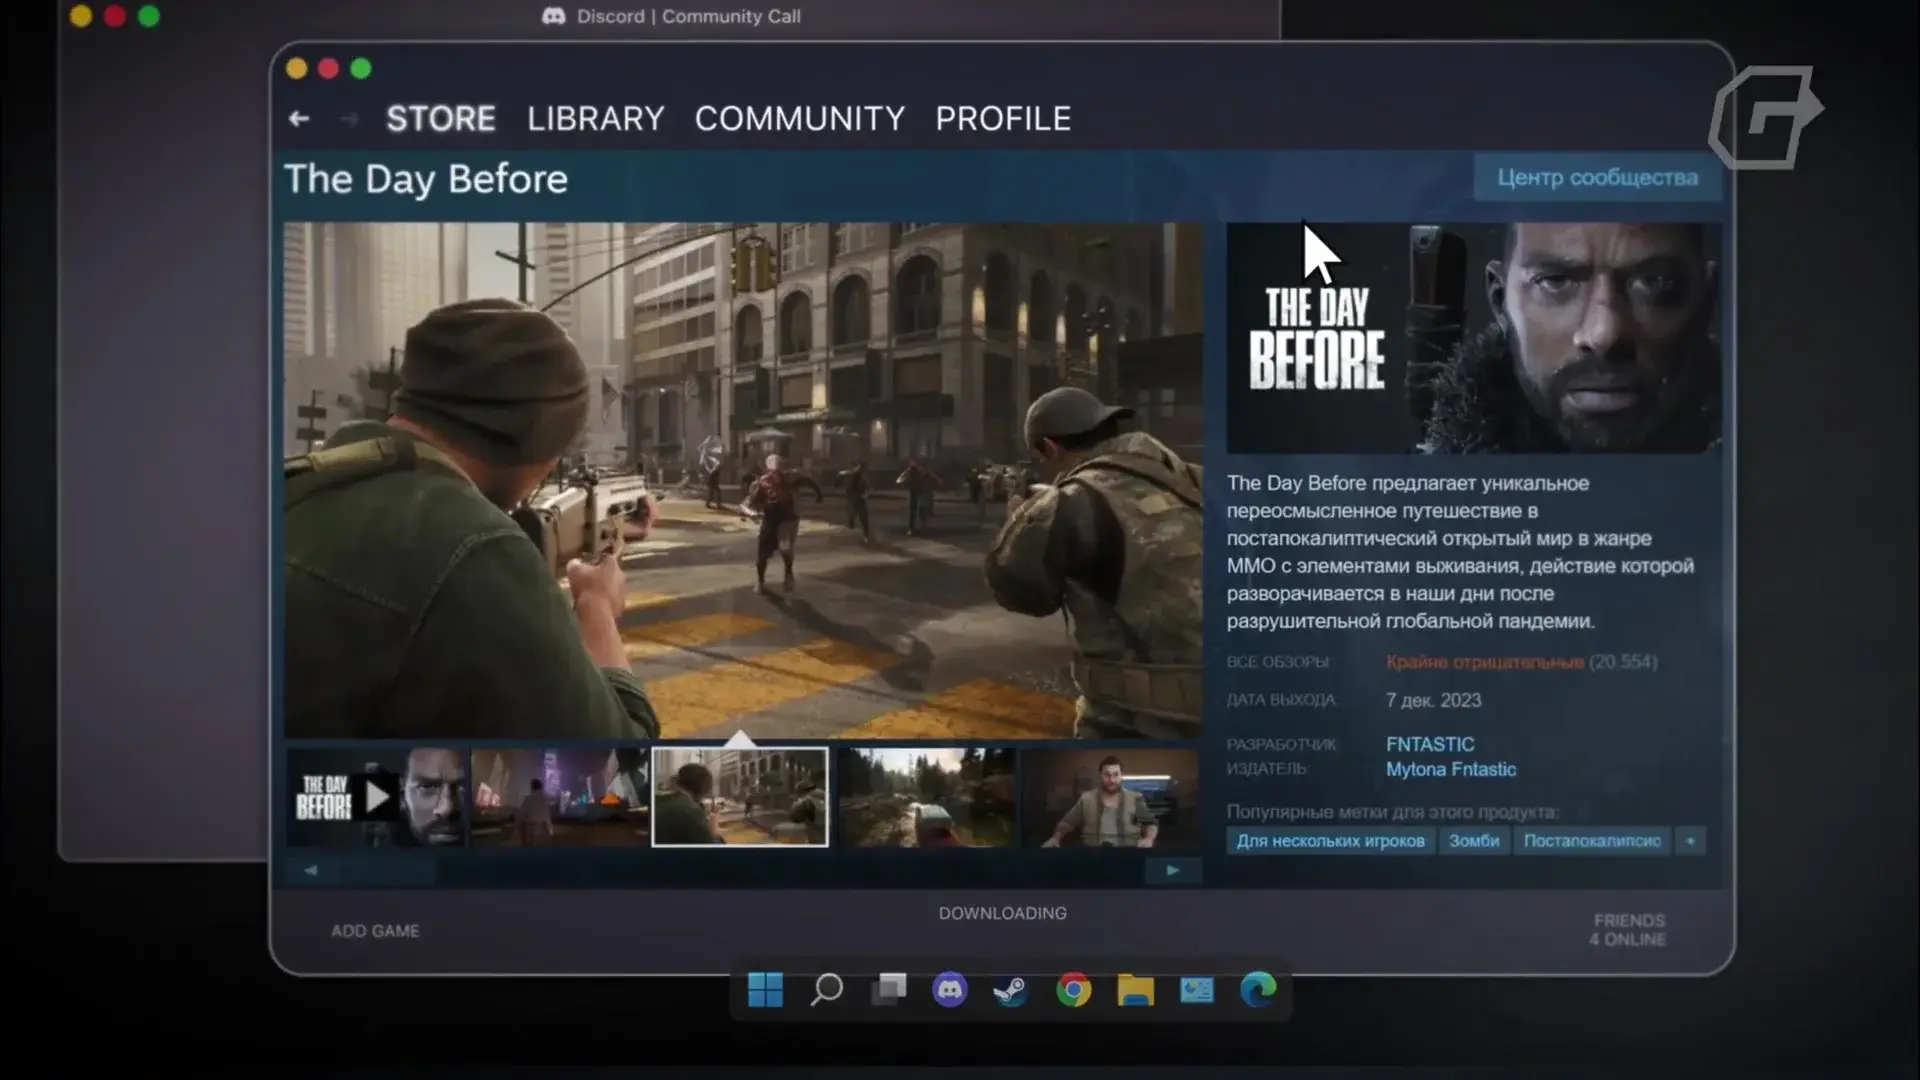Select the highlighted city shootout thumbnail
1920x1080 pixels.
(740, 797)
